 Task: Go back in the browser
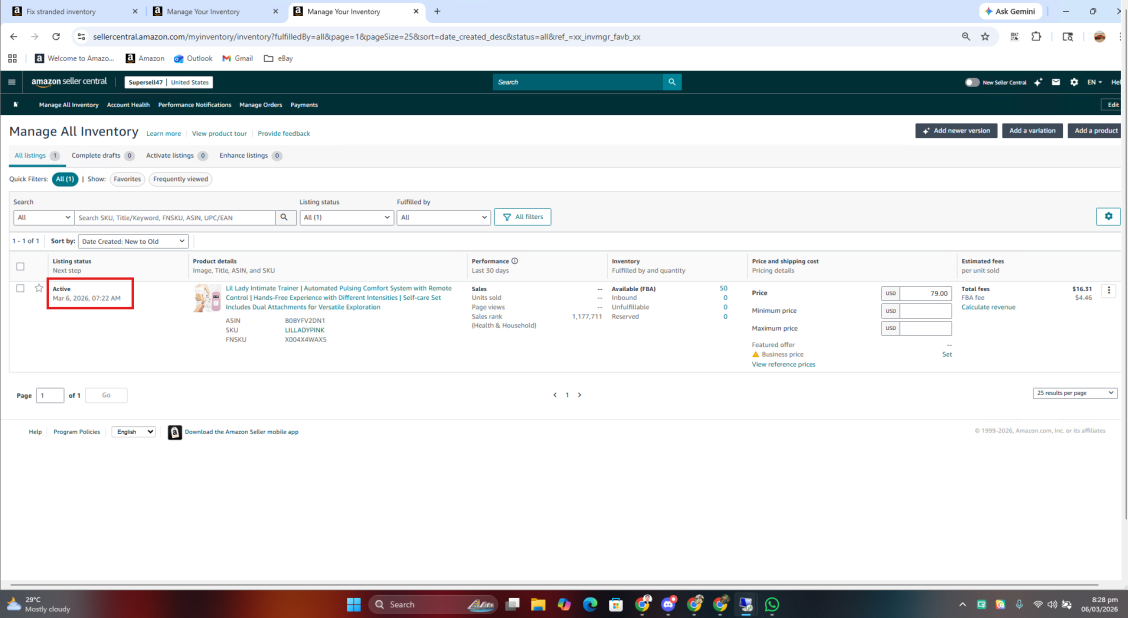click(x=14, y=37)
